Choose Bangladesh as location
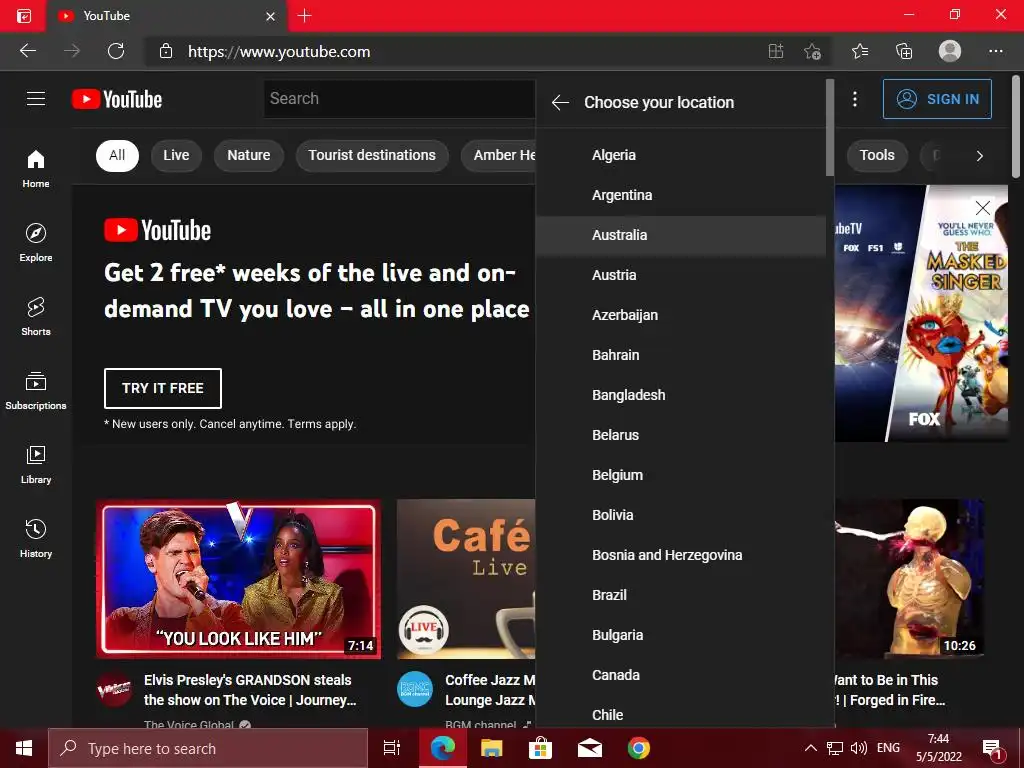Image resolution: width=1024 pixels, height=768 pixels. [680, 395]
